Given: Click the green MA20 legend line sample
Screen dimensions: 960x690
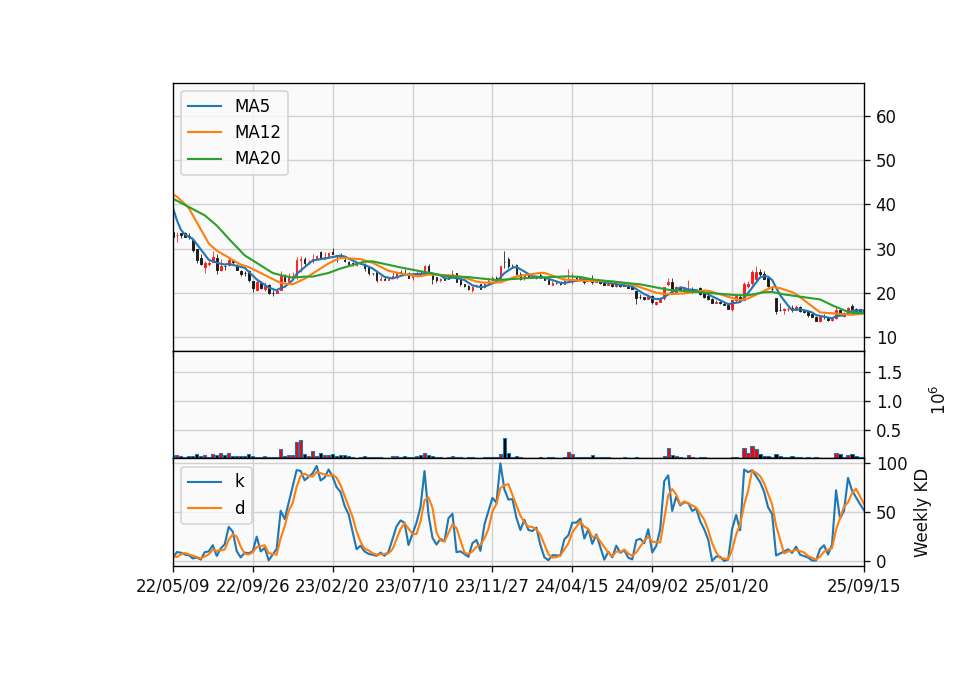Looking at the screenshot, I should coord(204,159).
